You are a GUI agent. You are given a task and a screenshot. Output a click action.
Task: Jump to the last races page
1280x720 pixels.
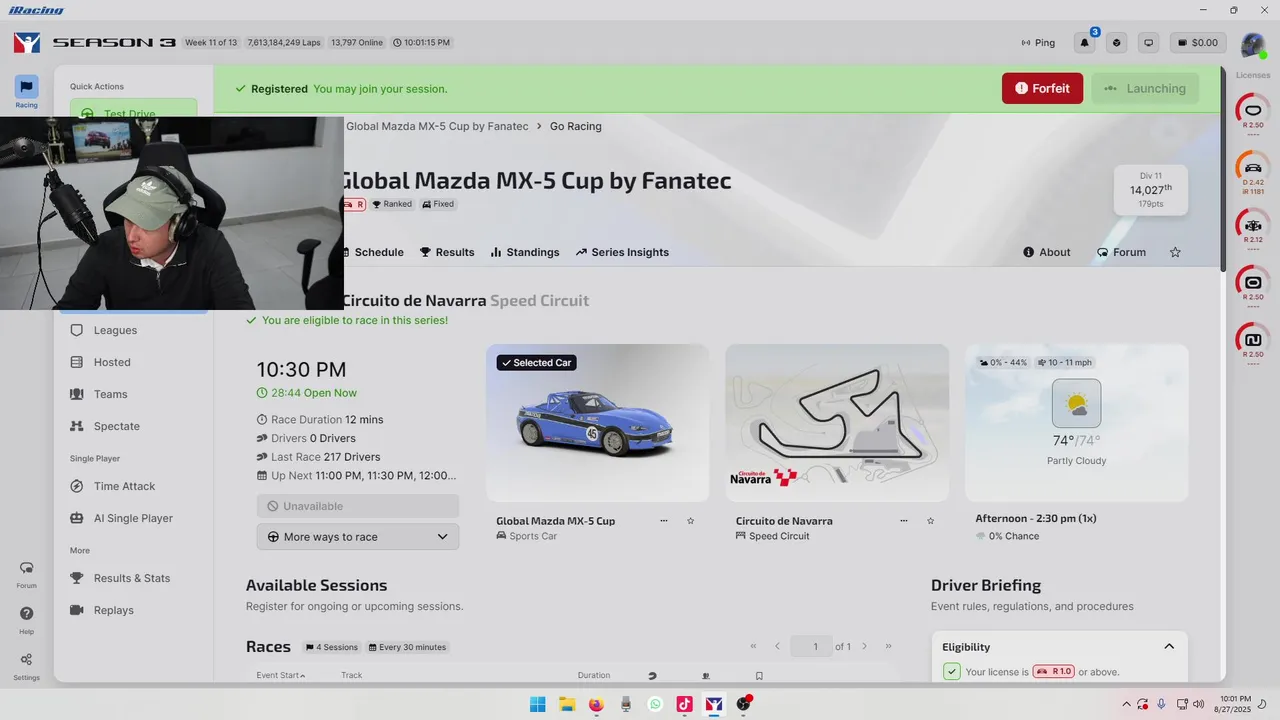[888, 646]
